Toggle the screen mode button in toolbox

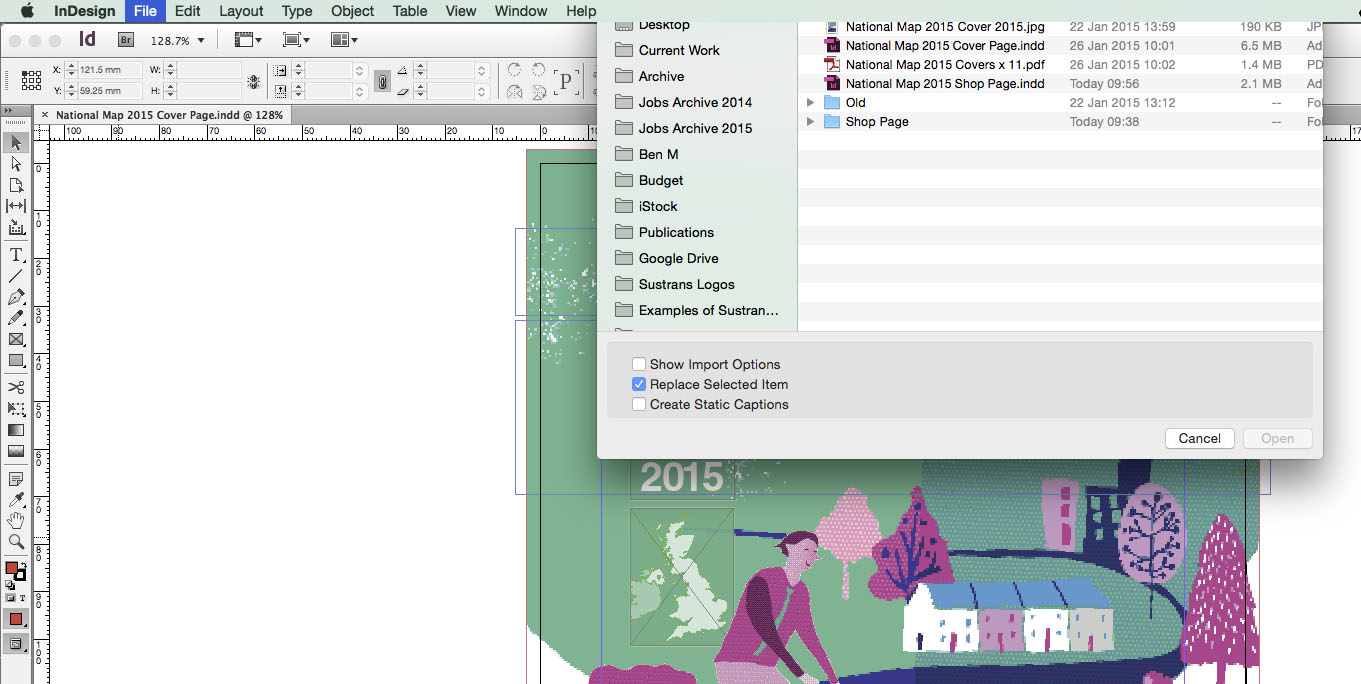click(x=16, y=645)
